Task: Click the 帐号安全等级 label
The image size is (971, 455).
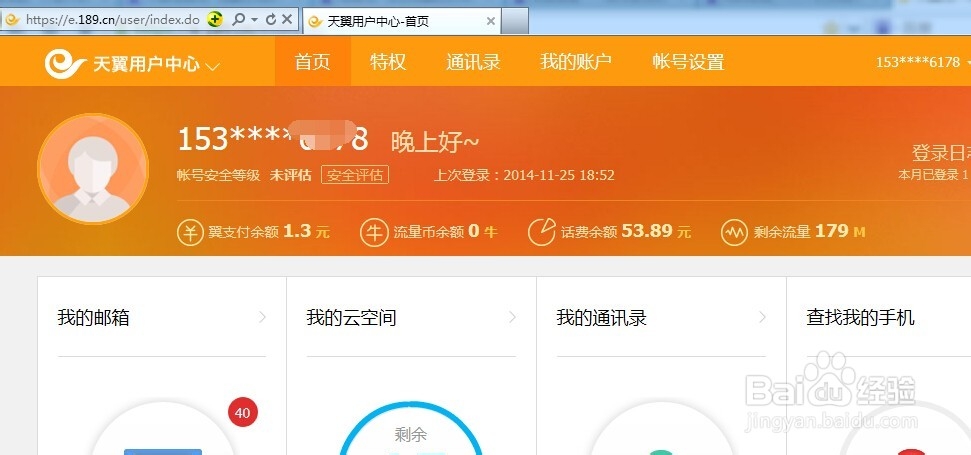Action: (219, 175)
